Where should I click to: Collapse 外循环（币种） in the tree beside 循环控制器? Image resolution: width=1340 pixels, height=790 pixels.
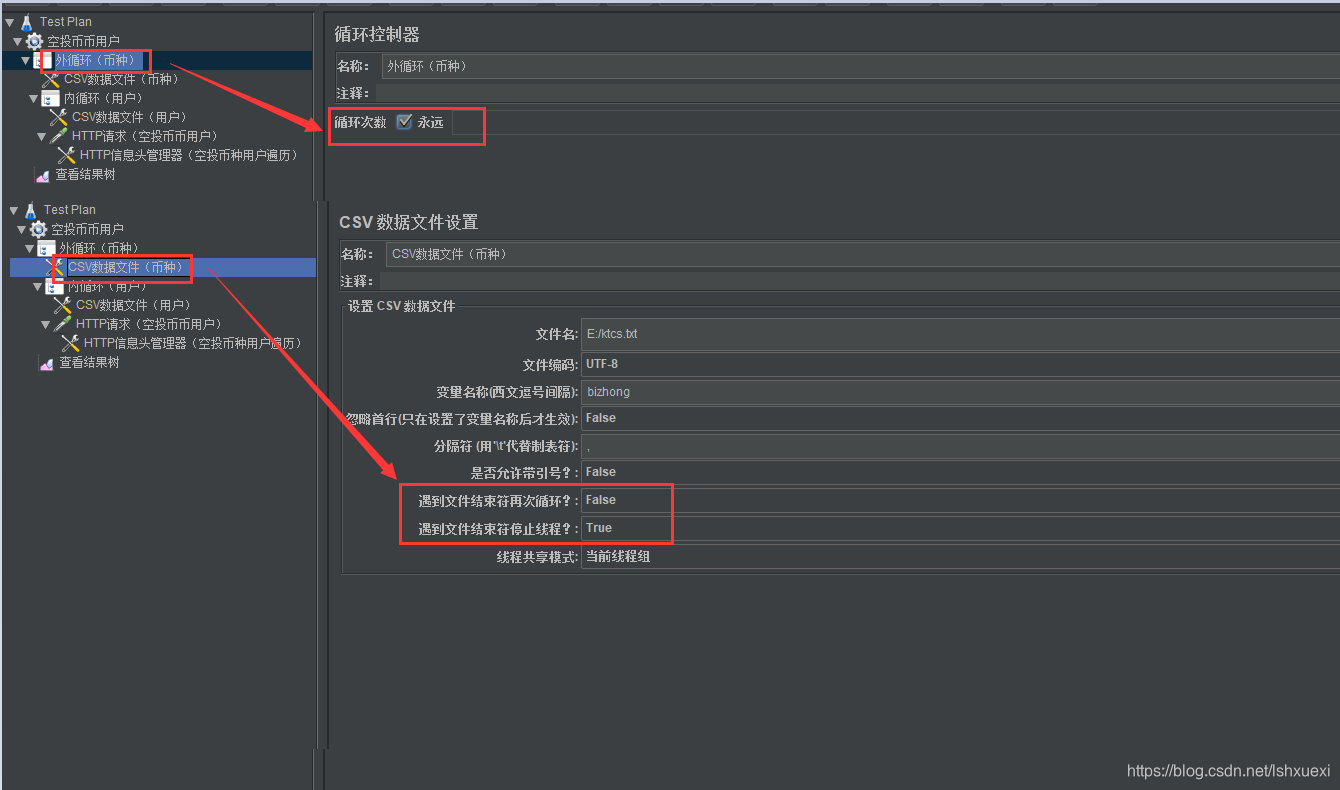click(26, 61)
